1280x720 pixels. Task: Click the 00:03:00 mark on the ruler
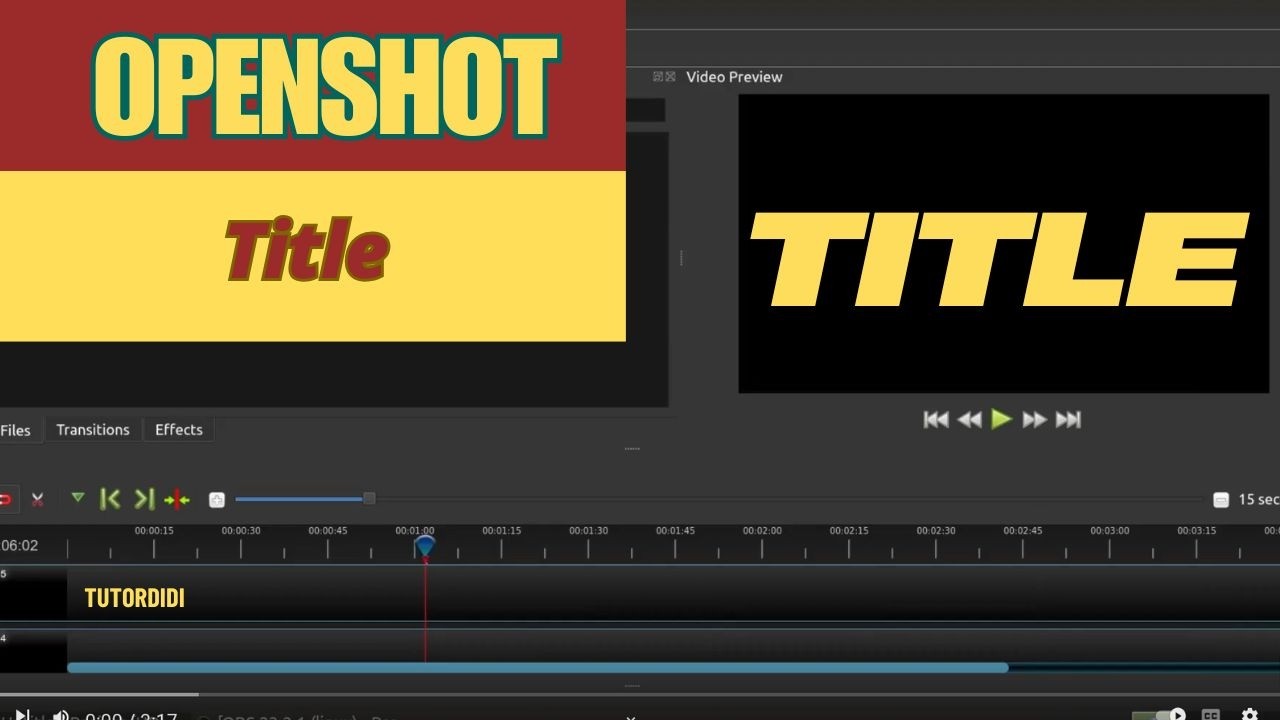tap(1110, 531)
